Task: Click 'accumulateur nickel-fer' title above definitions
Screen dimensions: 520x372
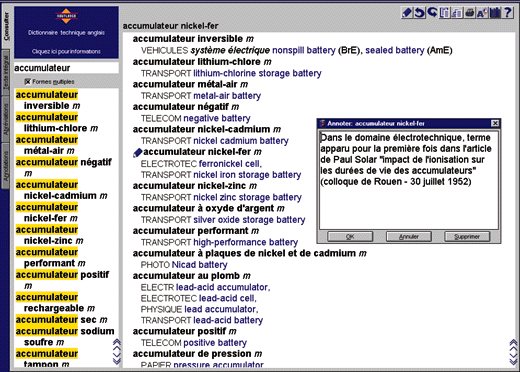Action: [170, 26]
